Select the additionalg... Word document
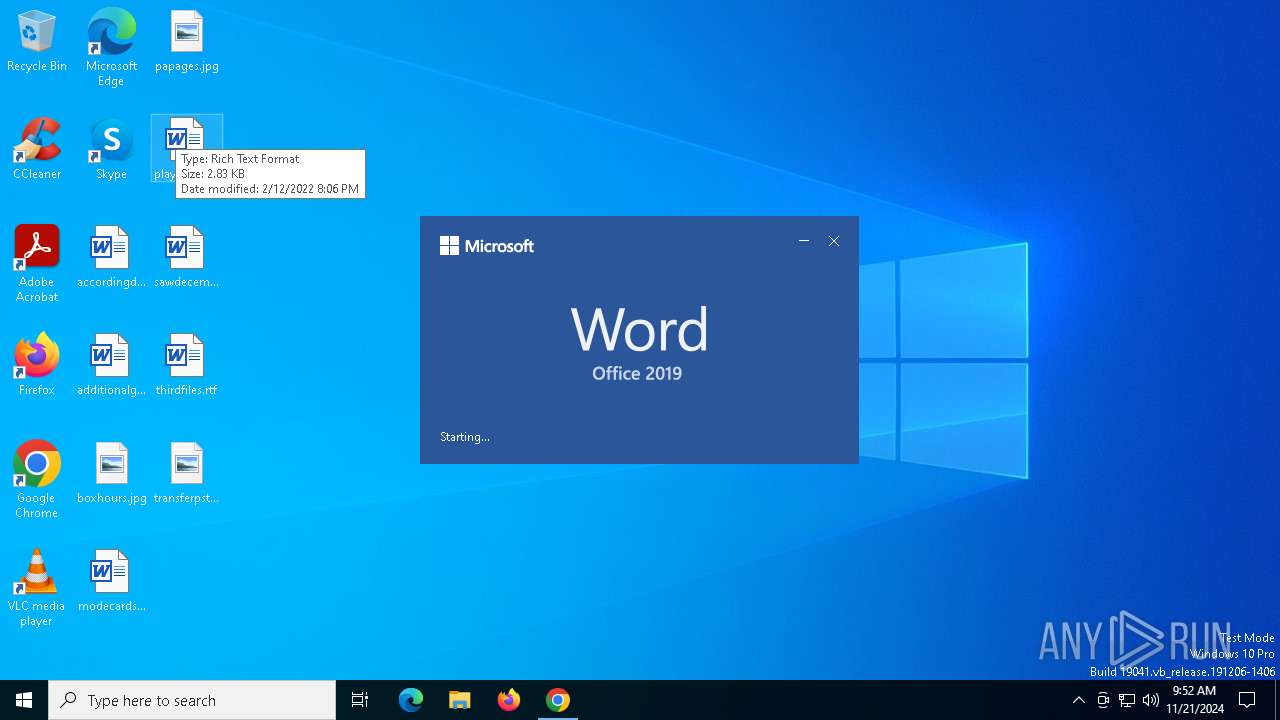The width and height of the screenshot is (1280, 720). [111, 366]
